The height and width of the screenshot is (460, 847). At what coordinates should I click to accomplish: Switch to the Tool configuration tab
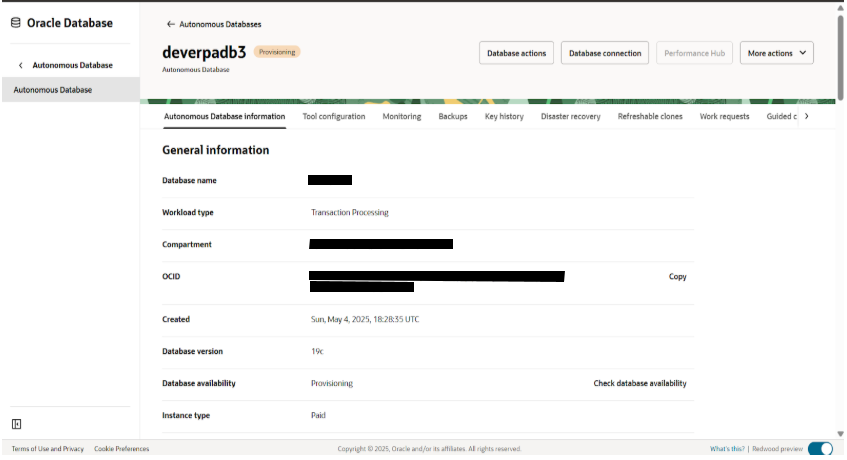pos(334,116)
